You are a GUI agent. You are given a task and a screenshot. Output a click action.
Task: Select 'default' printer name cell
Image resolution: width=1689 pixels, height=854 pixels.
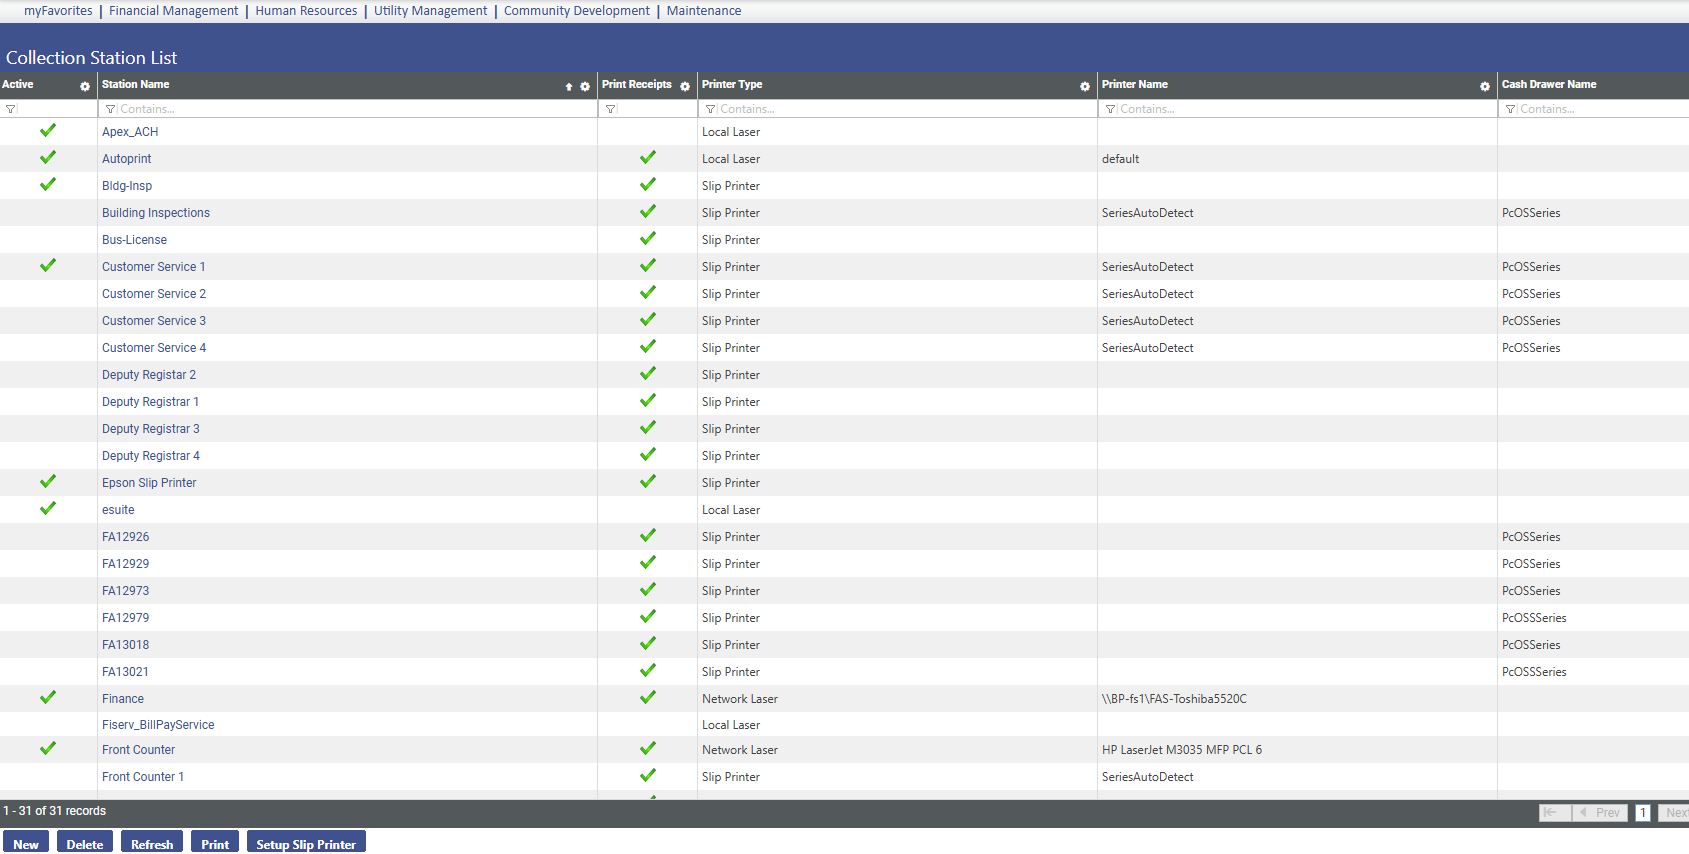(1120, 159)
